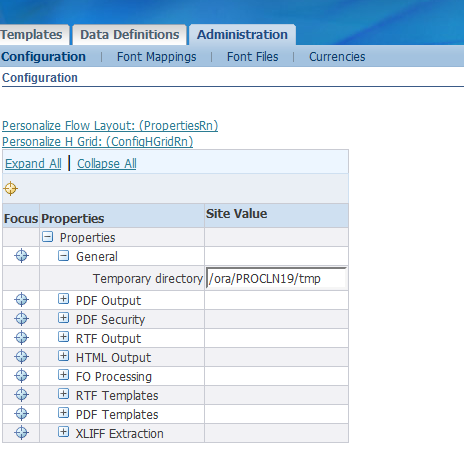This screenshot has width=464, height=476.
Task: Click the focus icon for XLIFF Extraction row
Action: click(x=22, y=433)
